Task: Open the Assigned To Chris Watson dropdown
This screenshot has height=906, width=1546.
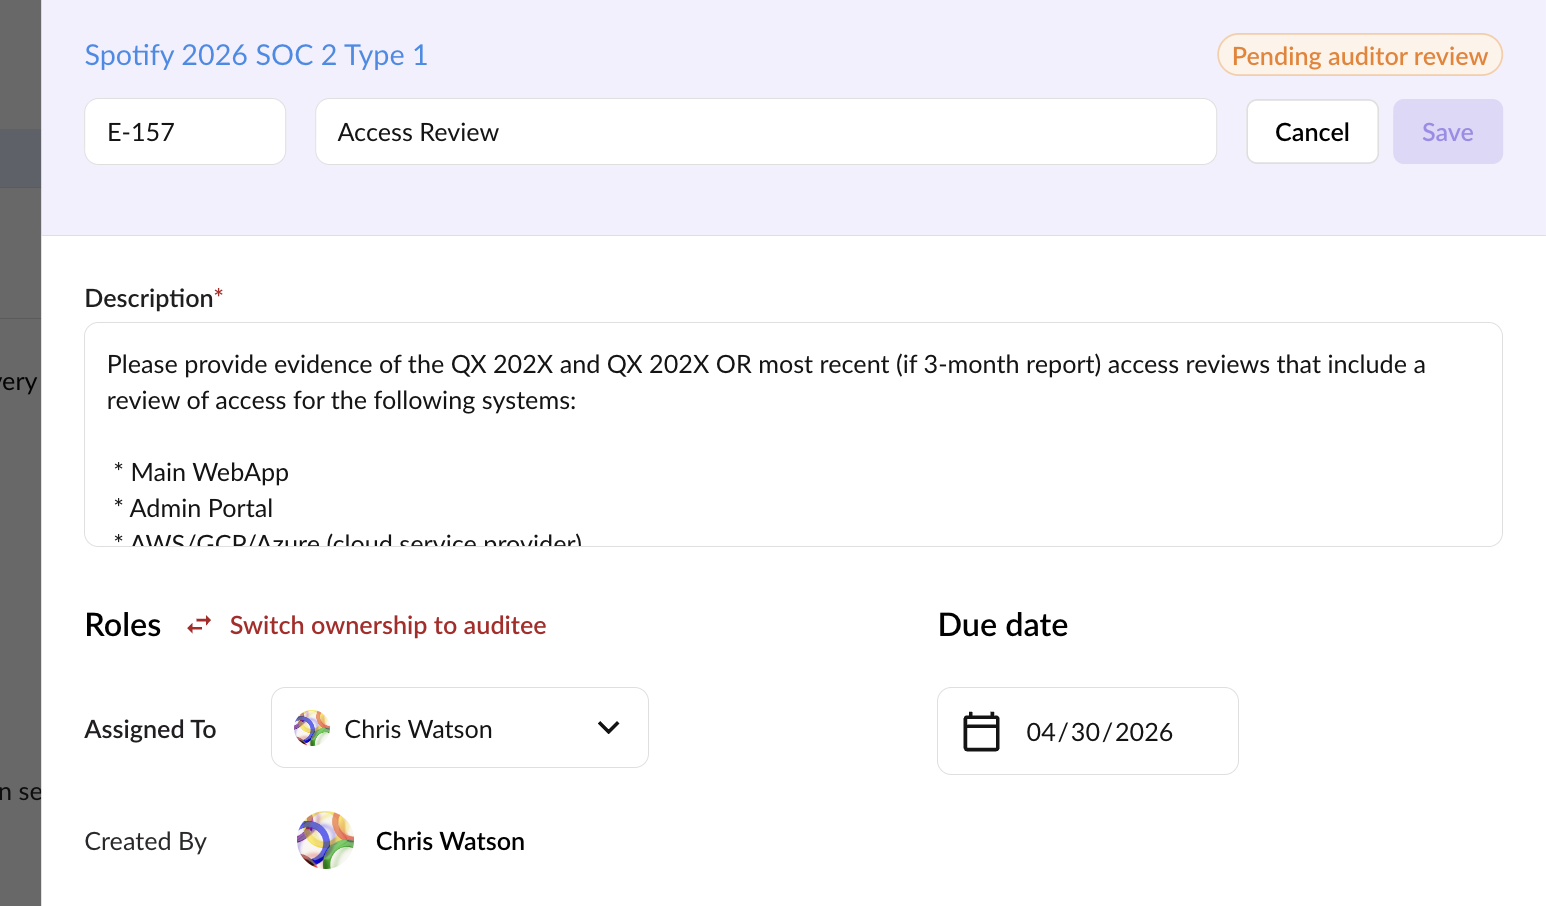Action: point(460,728)
